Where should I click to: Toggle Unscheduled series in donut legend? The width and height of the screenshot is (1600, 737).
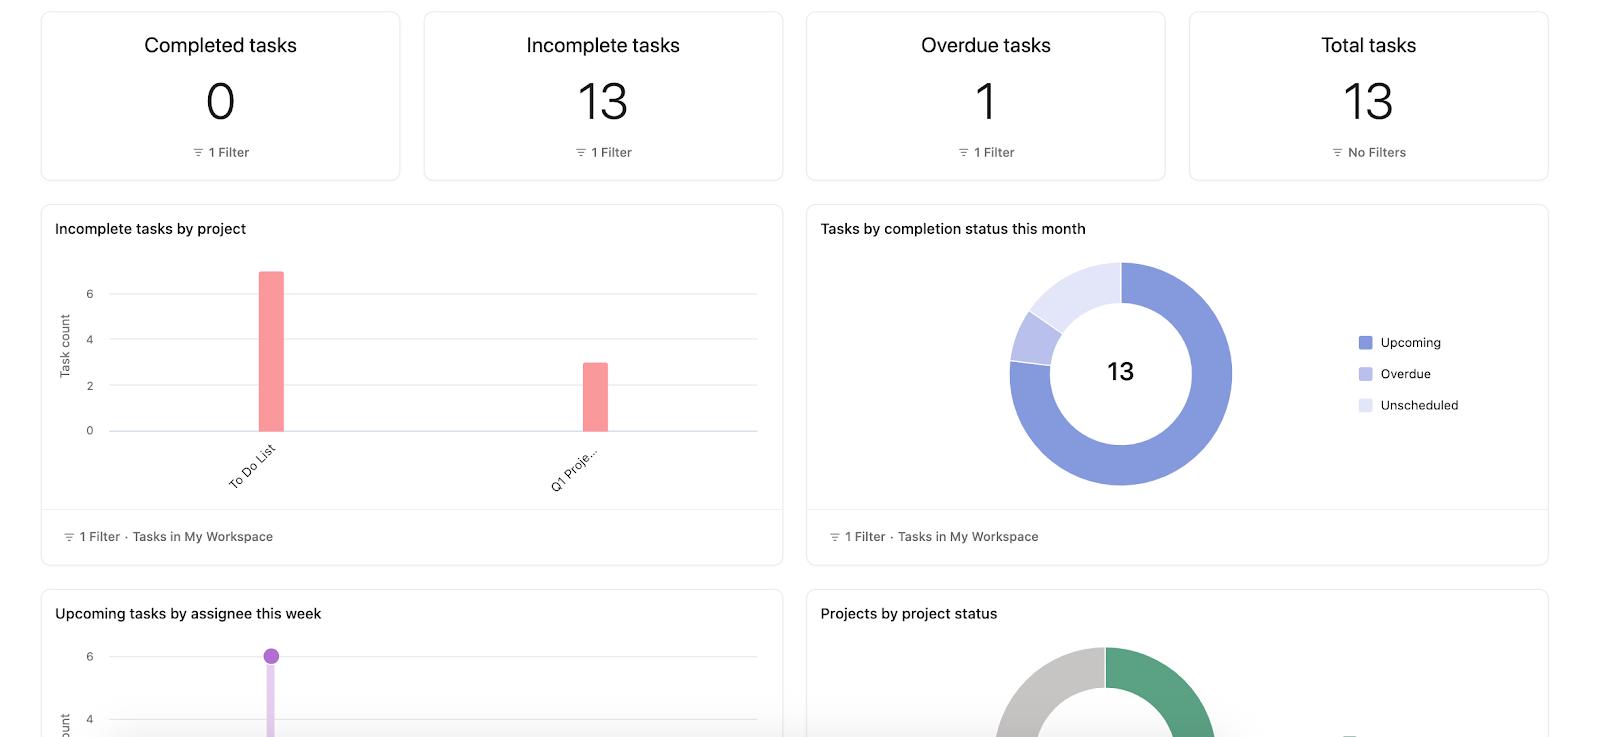click(1408, 405)
